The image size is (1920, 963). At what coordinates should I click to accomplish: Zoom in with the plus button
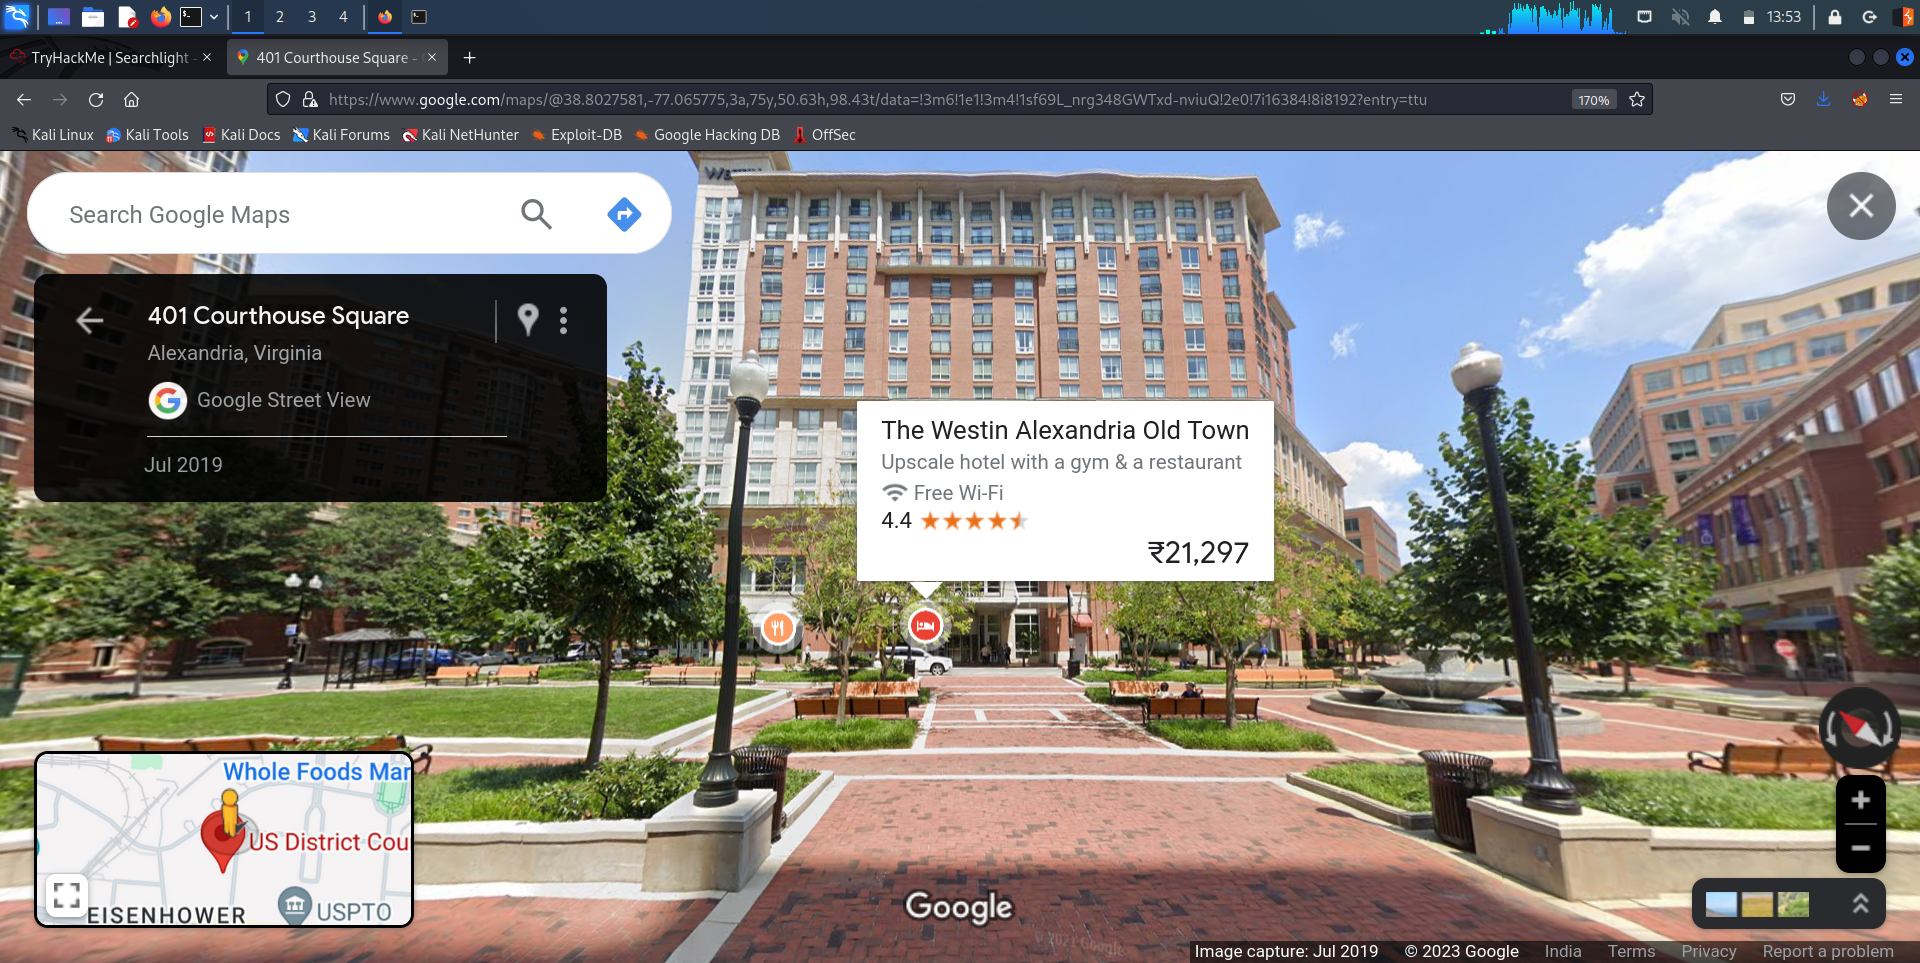point(1860,800)
